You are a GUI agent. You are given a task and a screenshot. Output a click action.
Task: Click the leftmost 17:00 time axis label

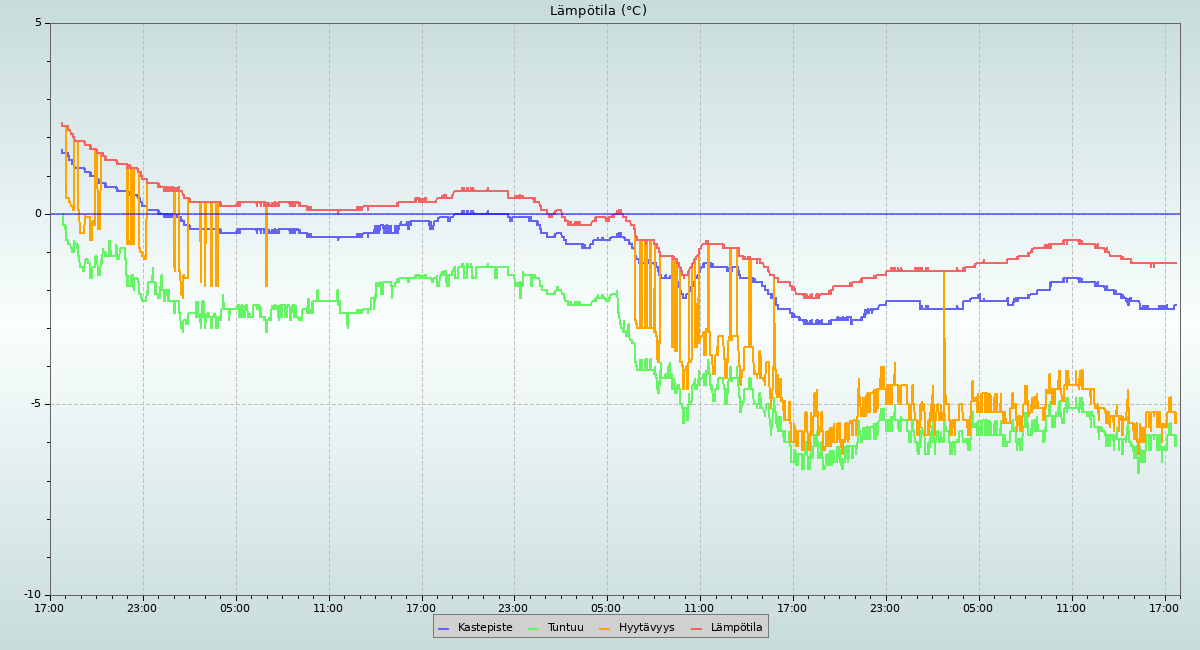[49, 608]
